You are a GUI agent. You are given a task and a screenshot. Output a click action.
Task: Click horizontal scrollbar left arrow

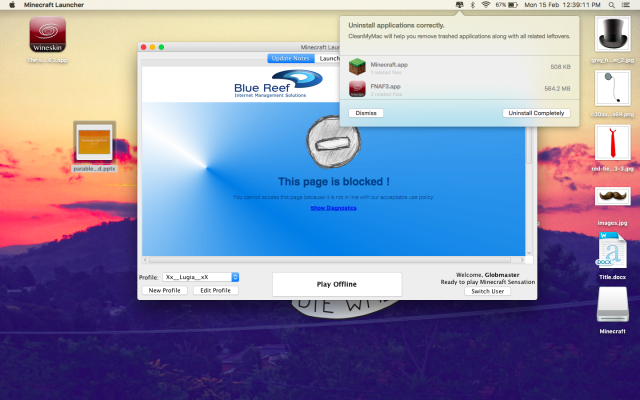tap(145, 260)
